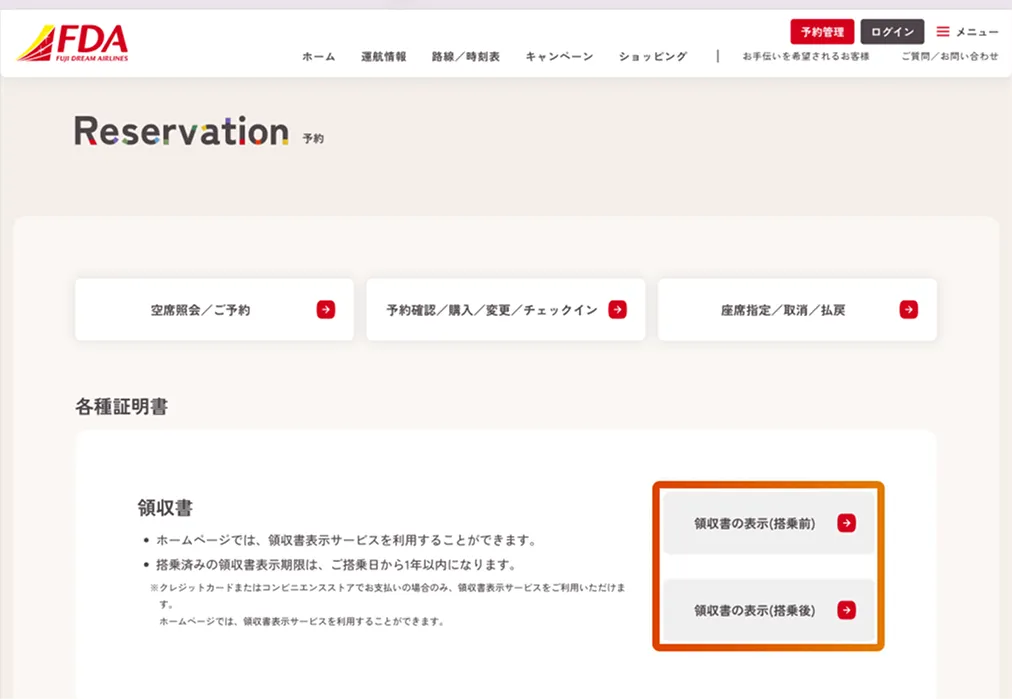Click arrow icon on 領収書の表示(搭乗前)

tap(846, 523)
